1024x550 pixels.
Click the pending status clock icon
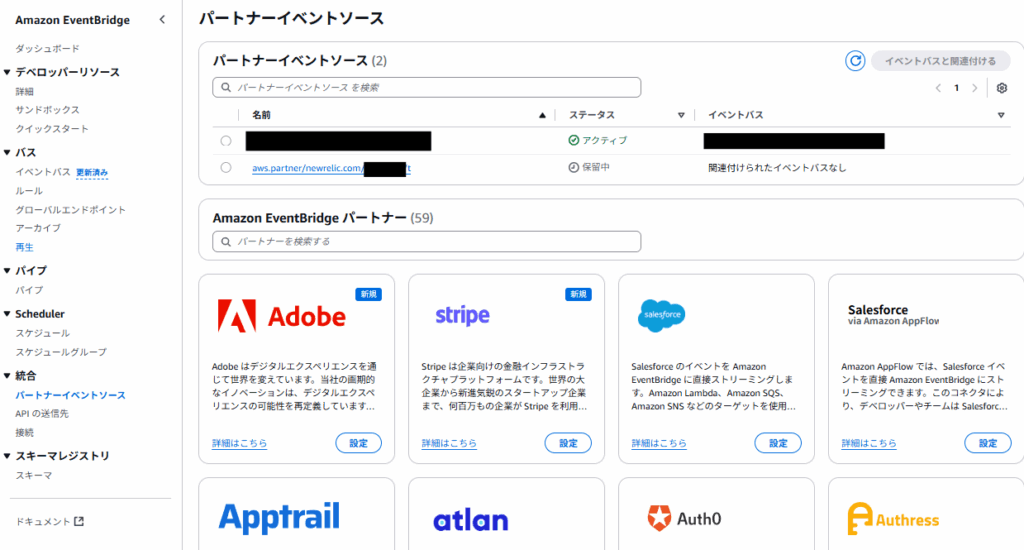[573, 167]
